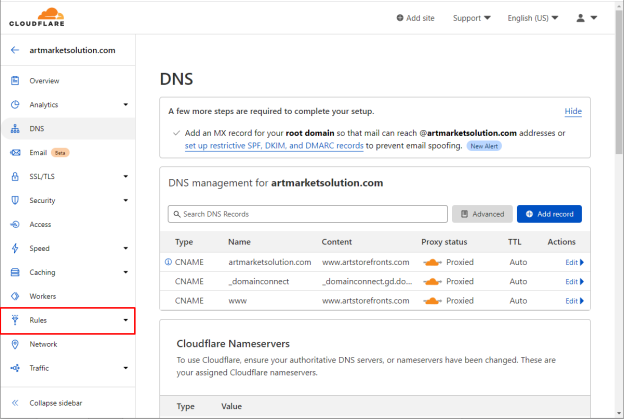624x419 pixels.
Task: Click the TTL column header
Action: (515, 242)
